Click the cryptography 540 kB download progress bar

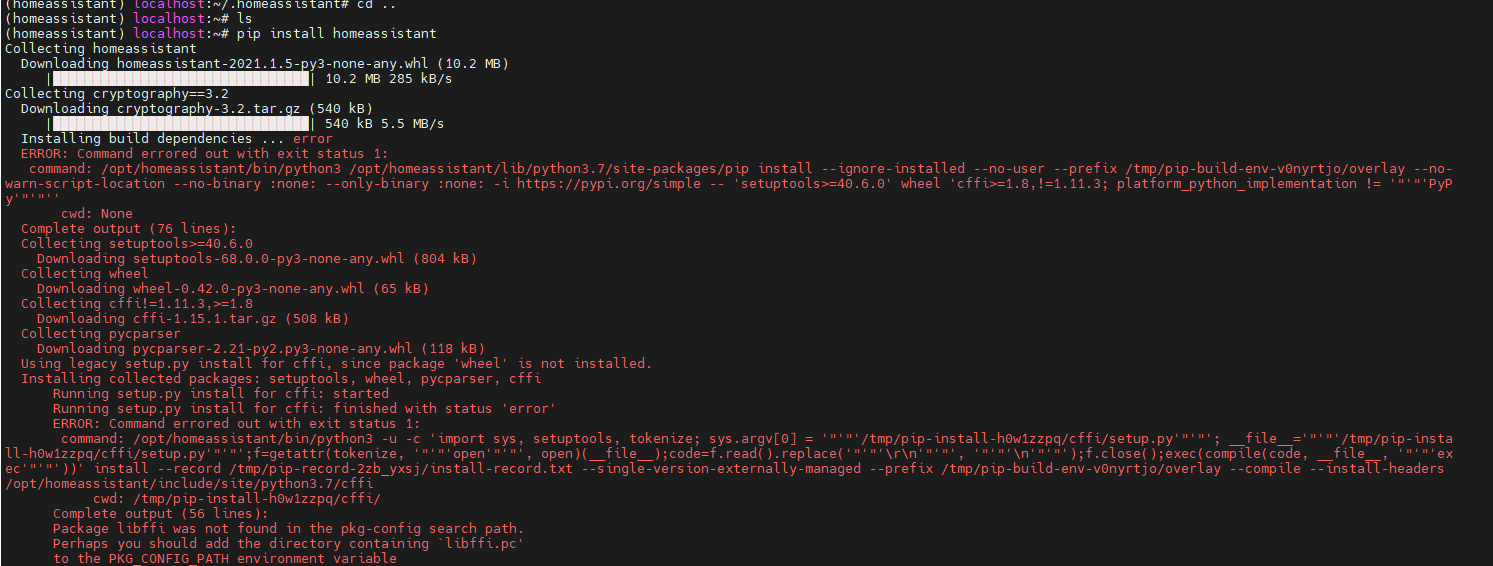coord(181,124)
